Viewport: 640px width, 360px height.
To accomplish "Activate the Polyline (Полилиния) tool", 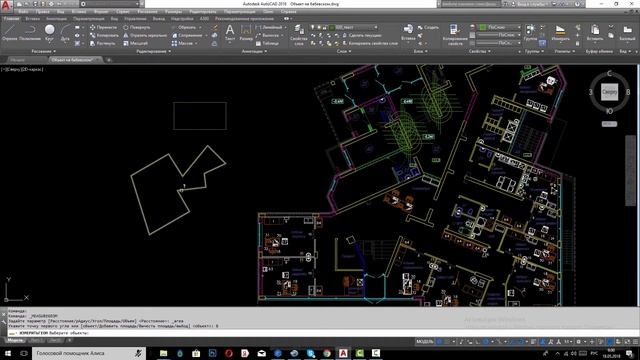I will coord(30,32).
